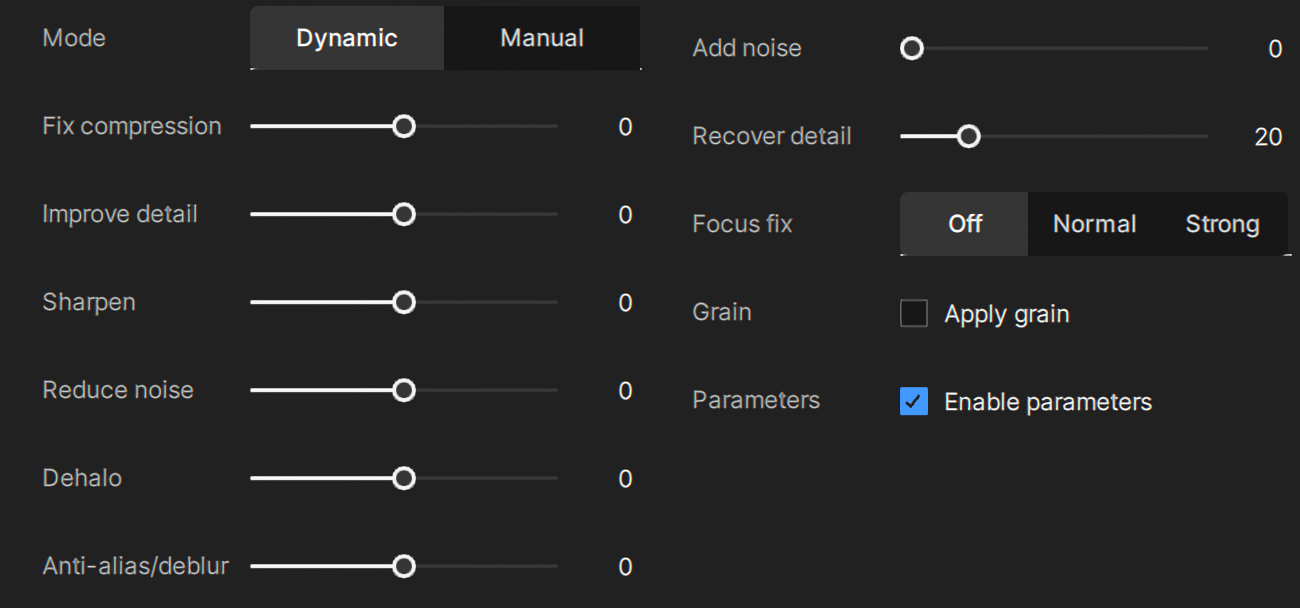The image size is (1300, 608).
Task: Click the Sharpen slider handle
Action: [x=404, y=303]
